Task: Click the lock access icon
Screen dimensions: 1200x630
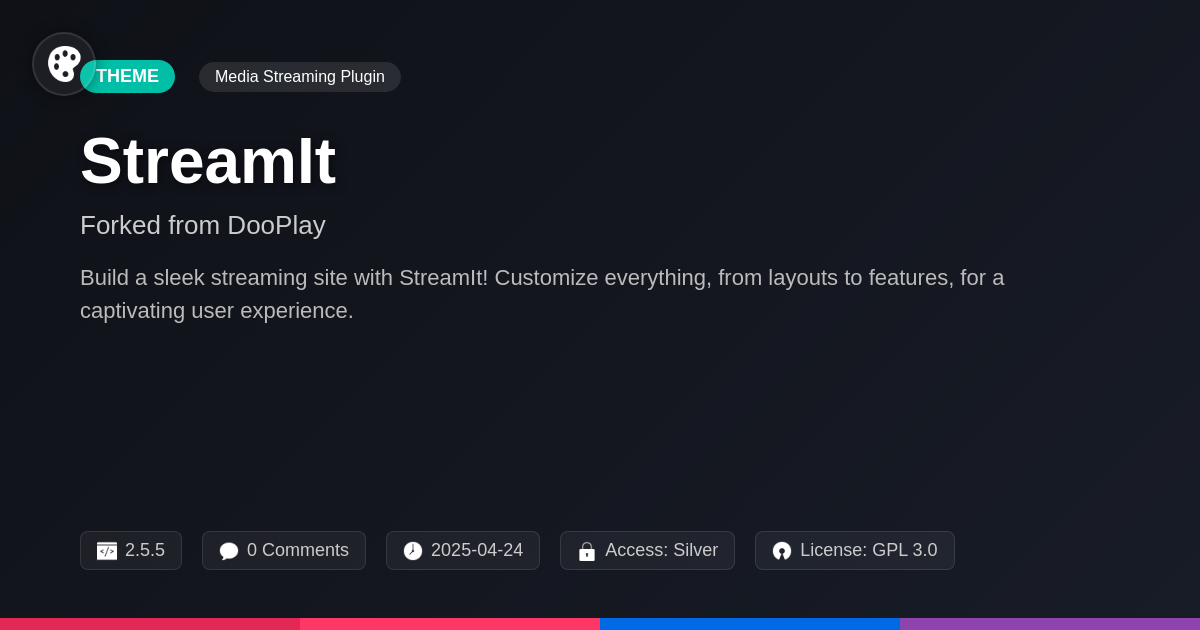Action: [587, 551]
